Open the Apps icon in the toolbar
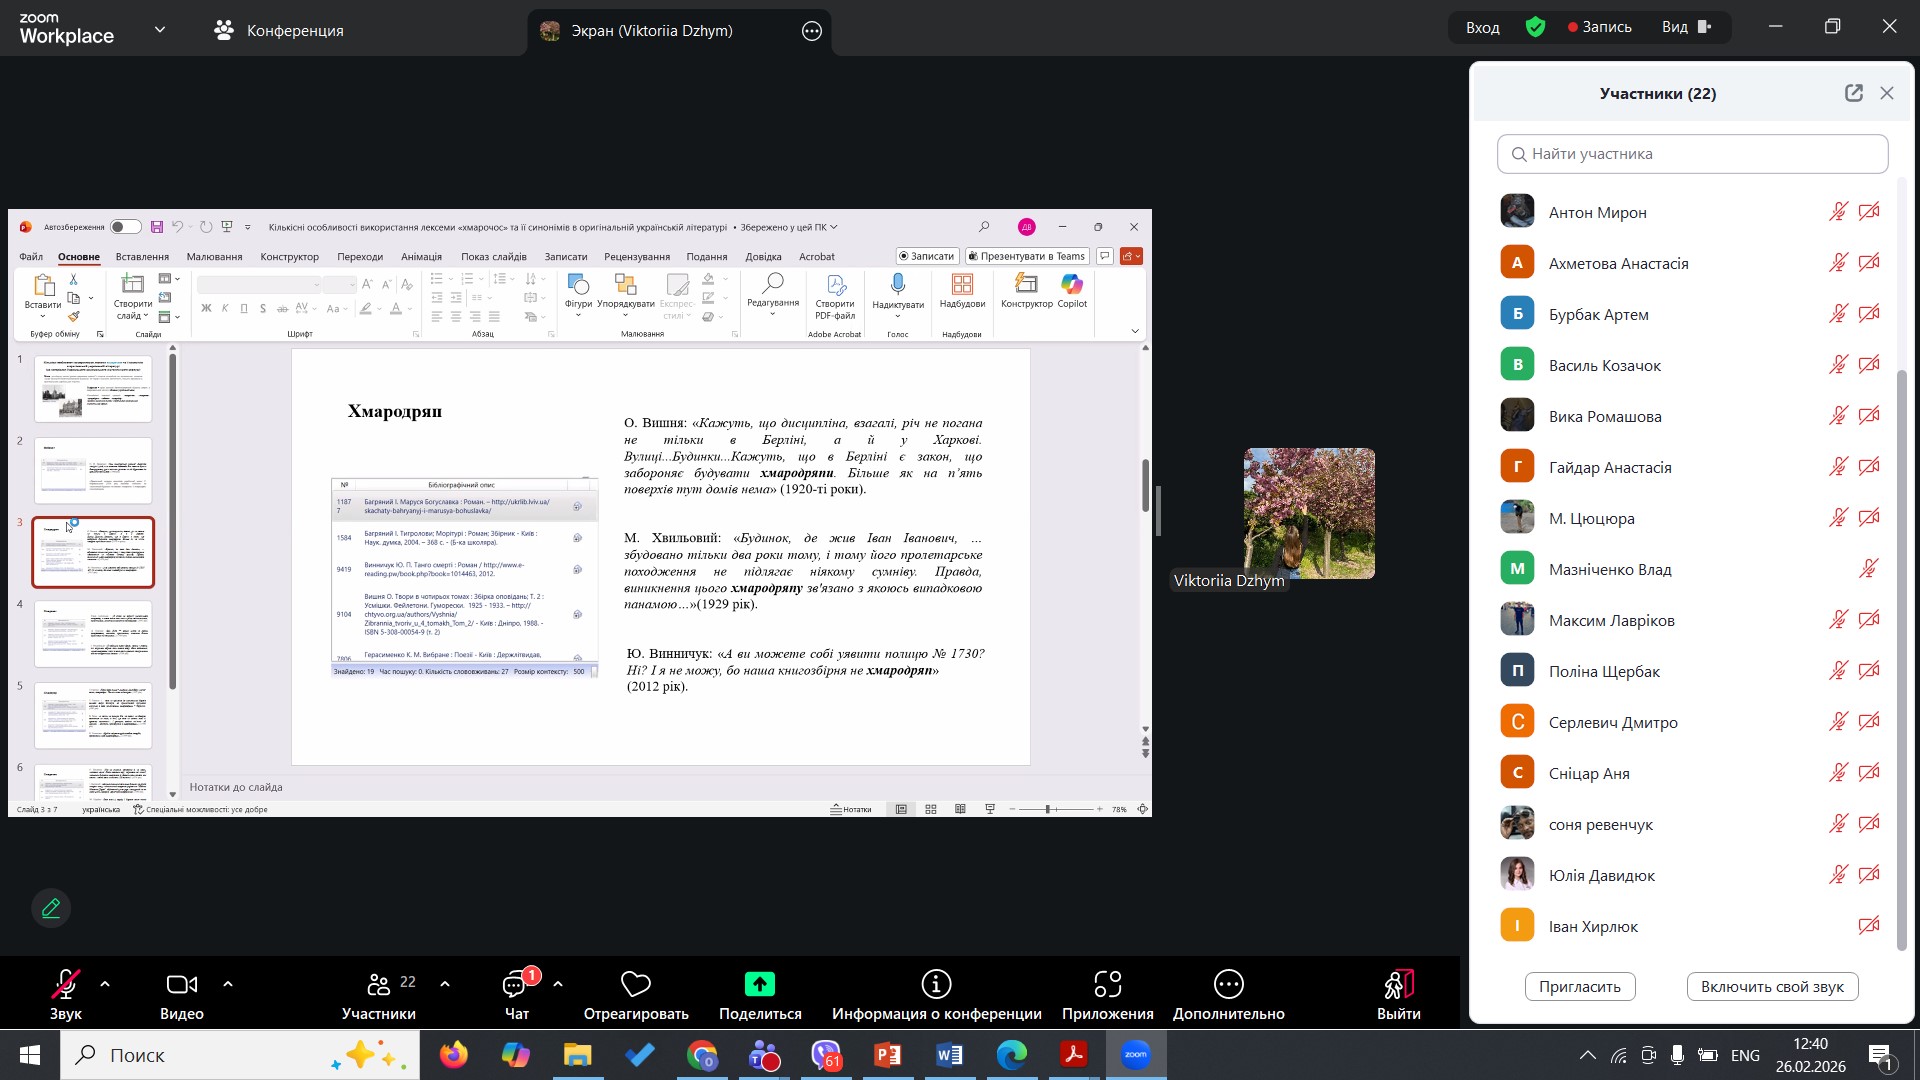 [x=1107, y=985]
